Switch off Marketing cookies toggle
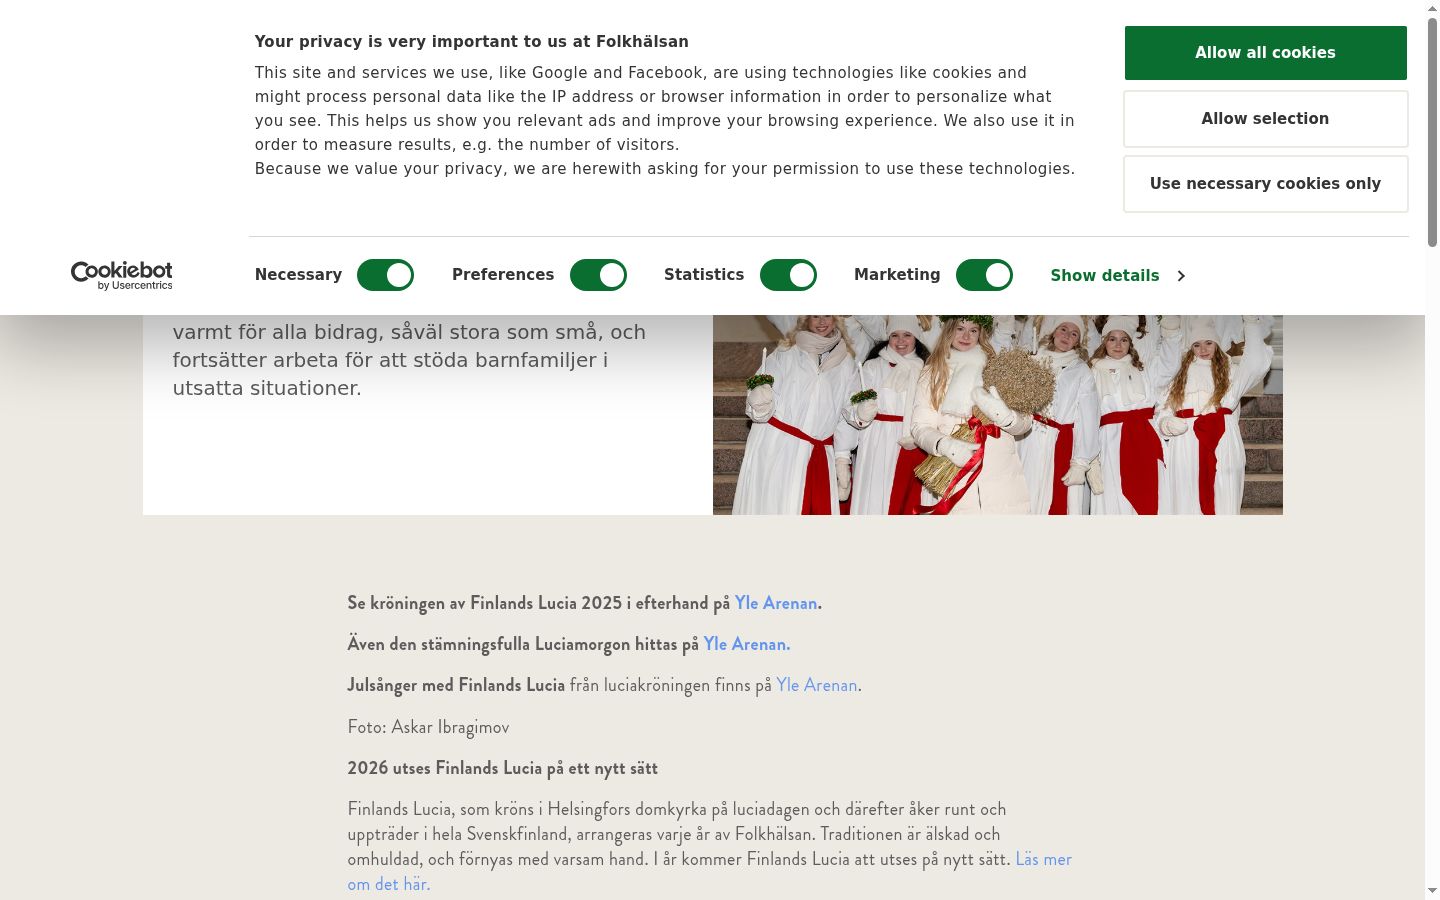Image resolution: width=1440 pixels, height=900 pixels. pyautogui.click(x=984, y=275)
